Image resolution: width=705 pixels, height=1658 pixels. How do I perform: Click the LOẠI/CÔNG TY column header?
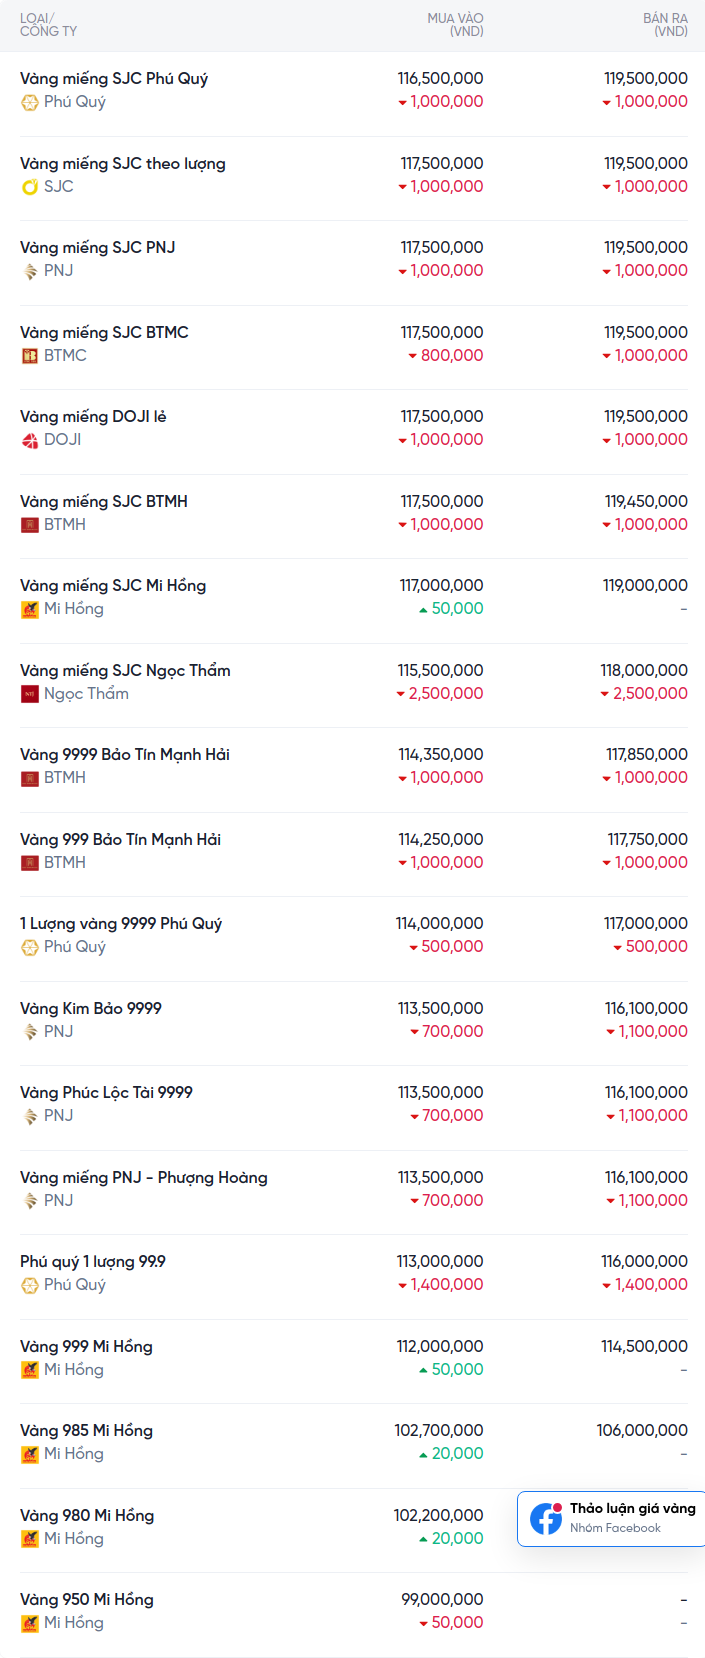click(x=48, y=25)
